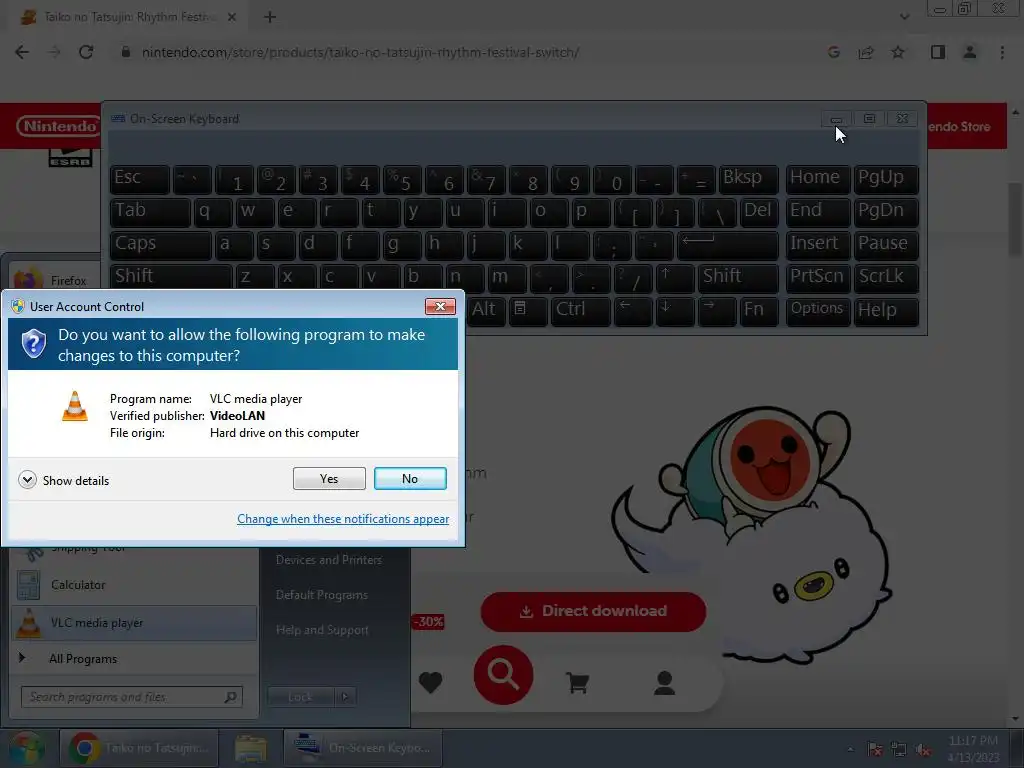
Task: Show hidden system tray icons arrow
Action: [x=850, y=750]
